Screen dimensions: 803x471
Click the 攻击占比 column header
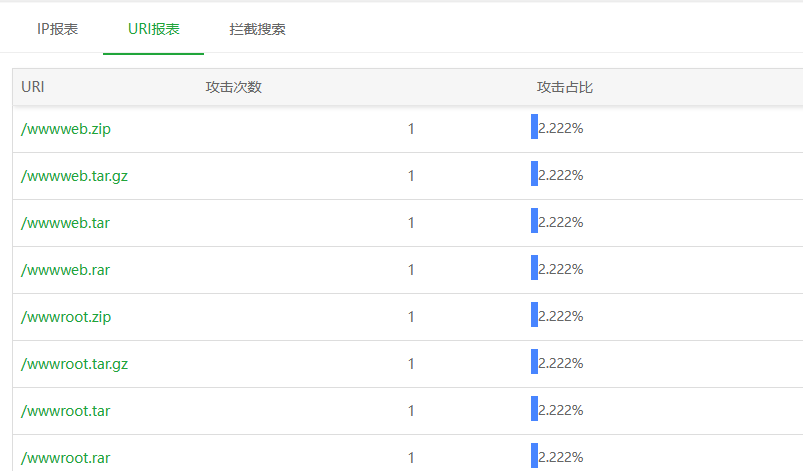(x=565, y=87)
